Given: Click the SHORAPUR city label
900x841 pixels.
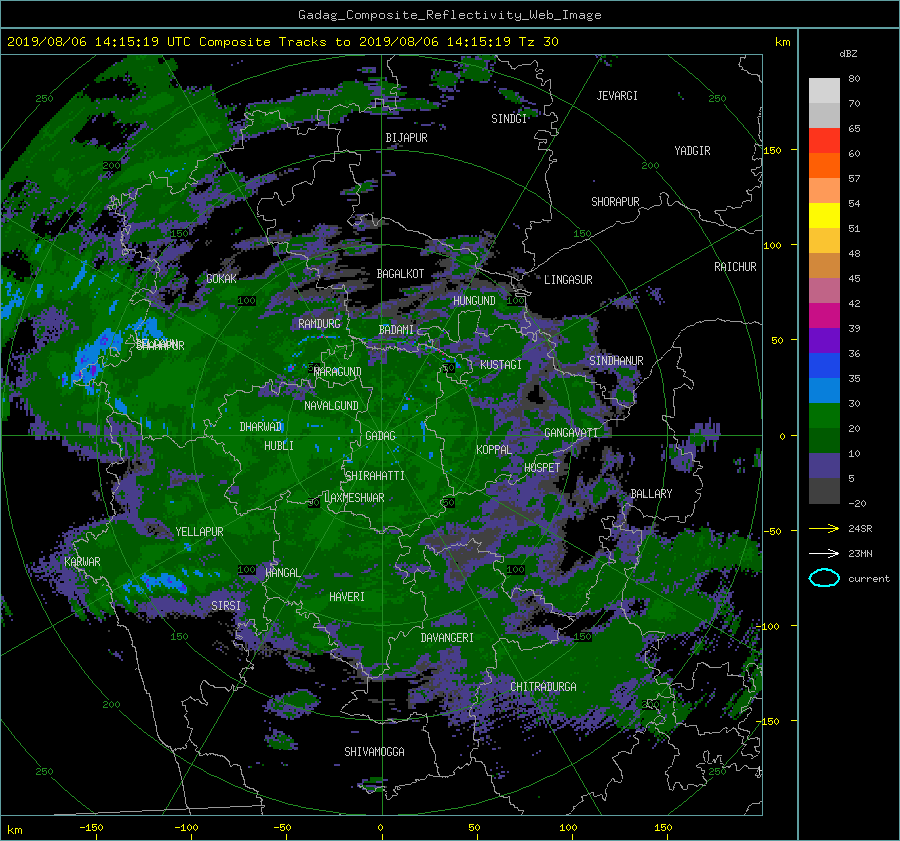Looking at the screenshot, I should 615,202.
